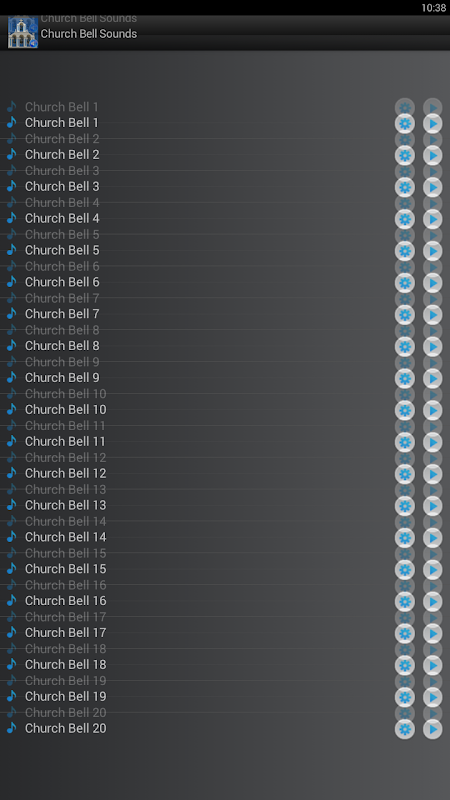The image size is (450, 800).
Task: Open settings gear for Church Bell 11
Action: [x=405, y=442]
